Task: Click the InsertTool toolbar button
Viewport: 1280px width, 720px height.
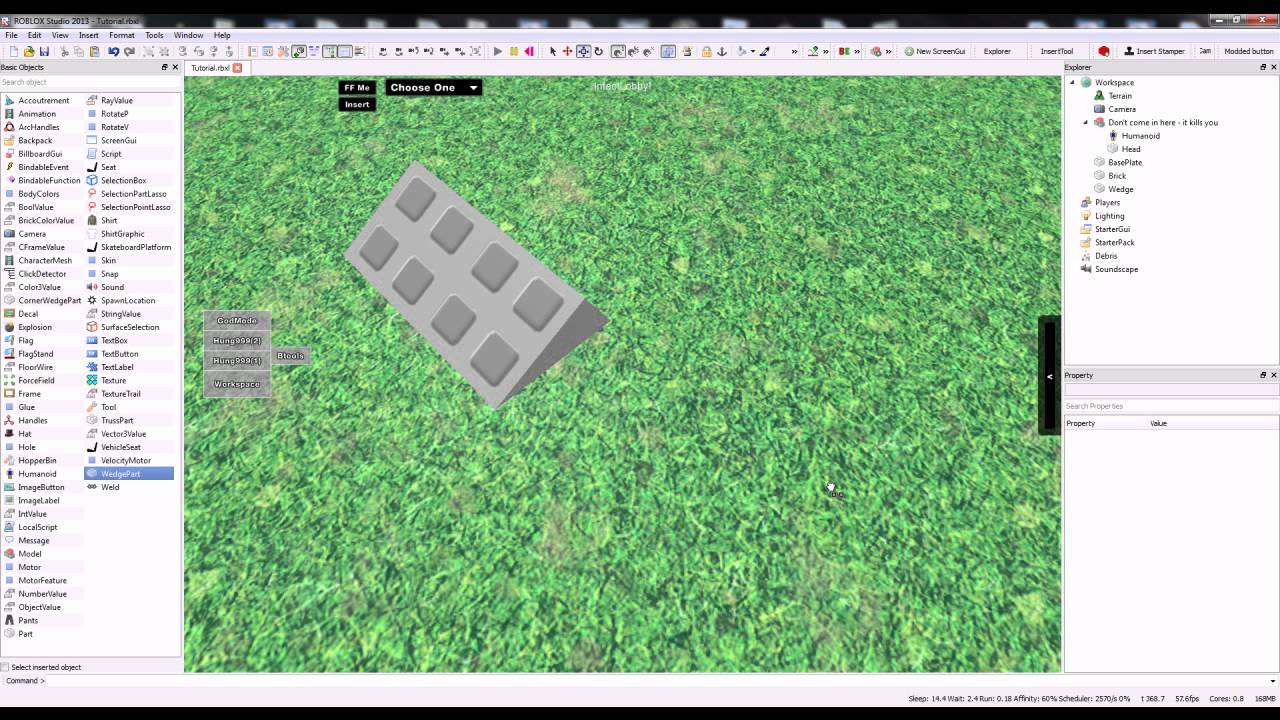Action: [x=1057, y=51]
